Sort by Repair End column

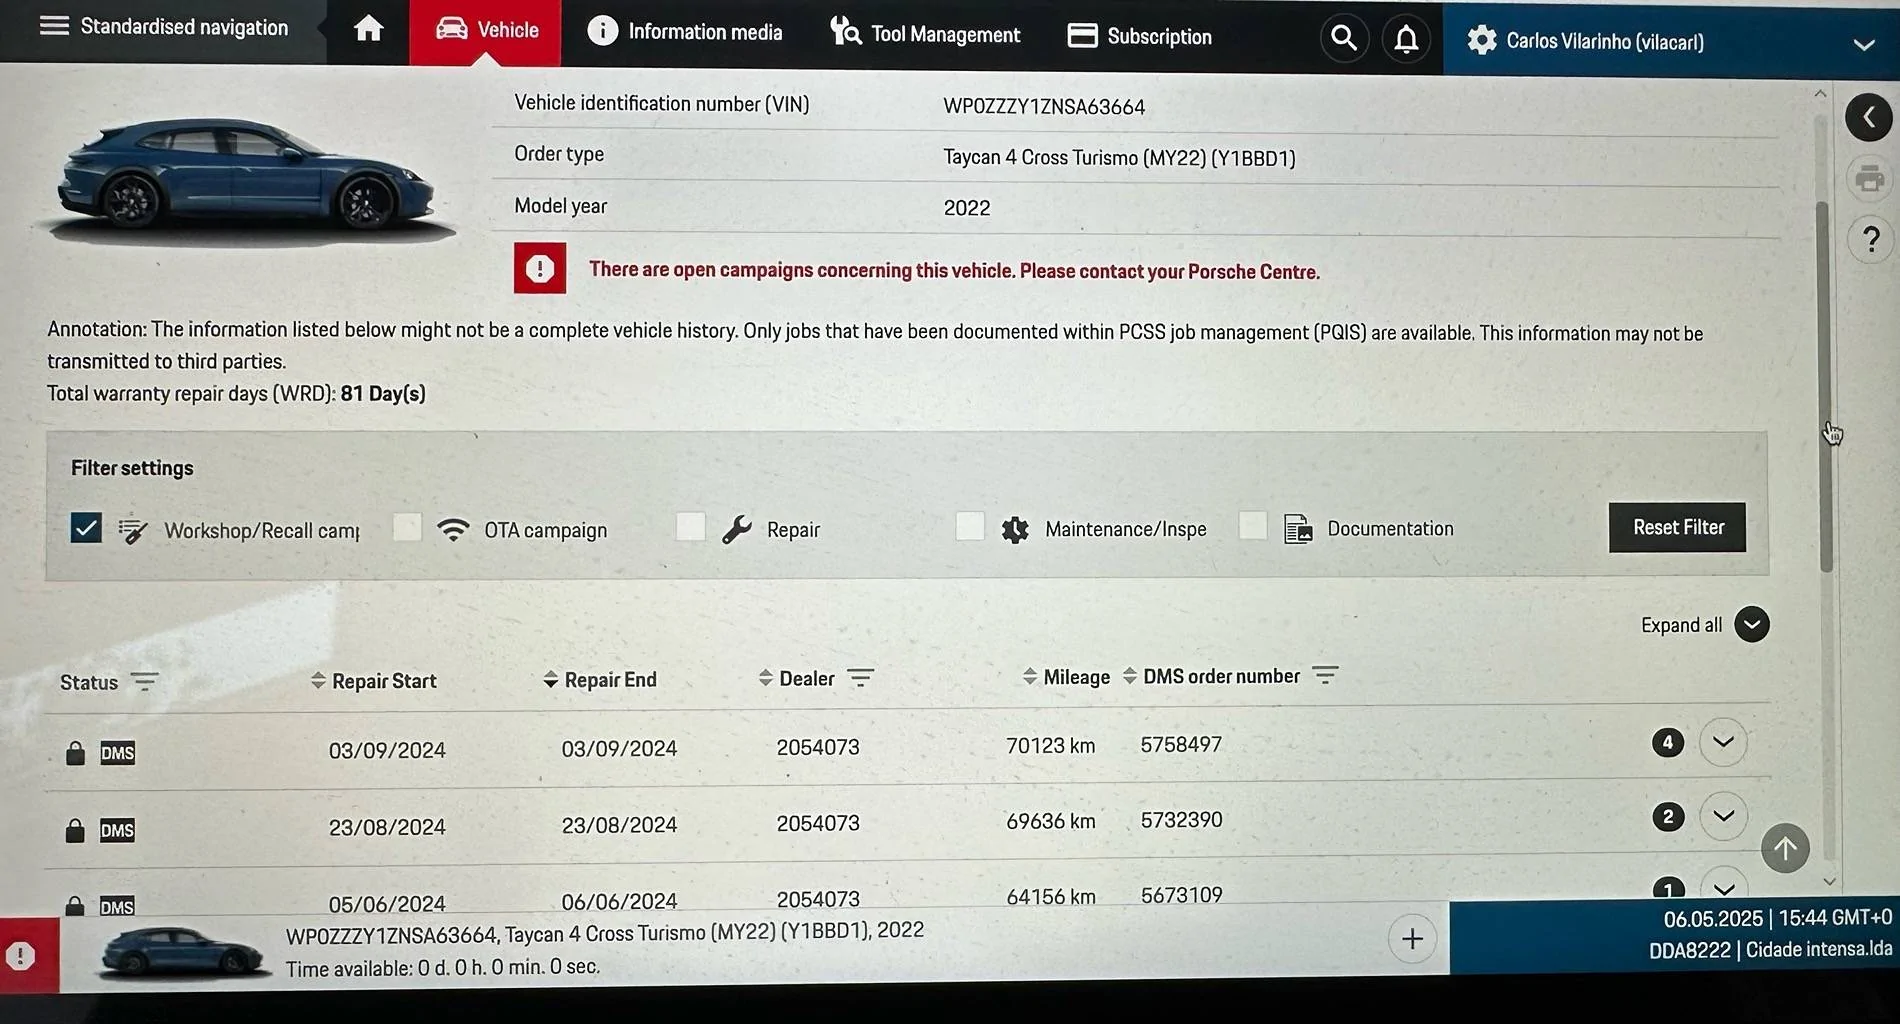(x=600, y=680)
